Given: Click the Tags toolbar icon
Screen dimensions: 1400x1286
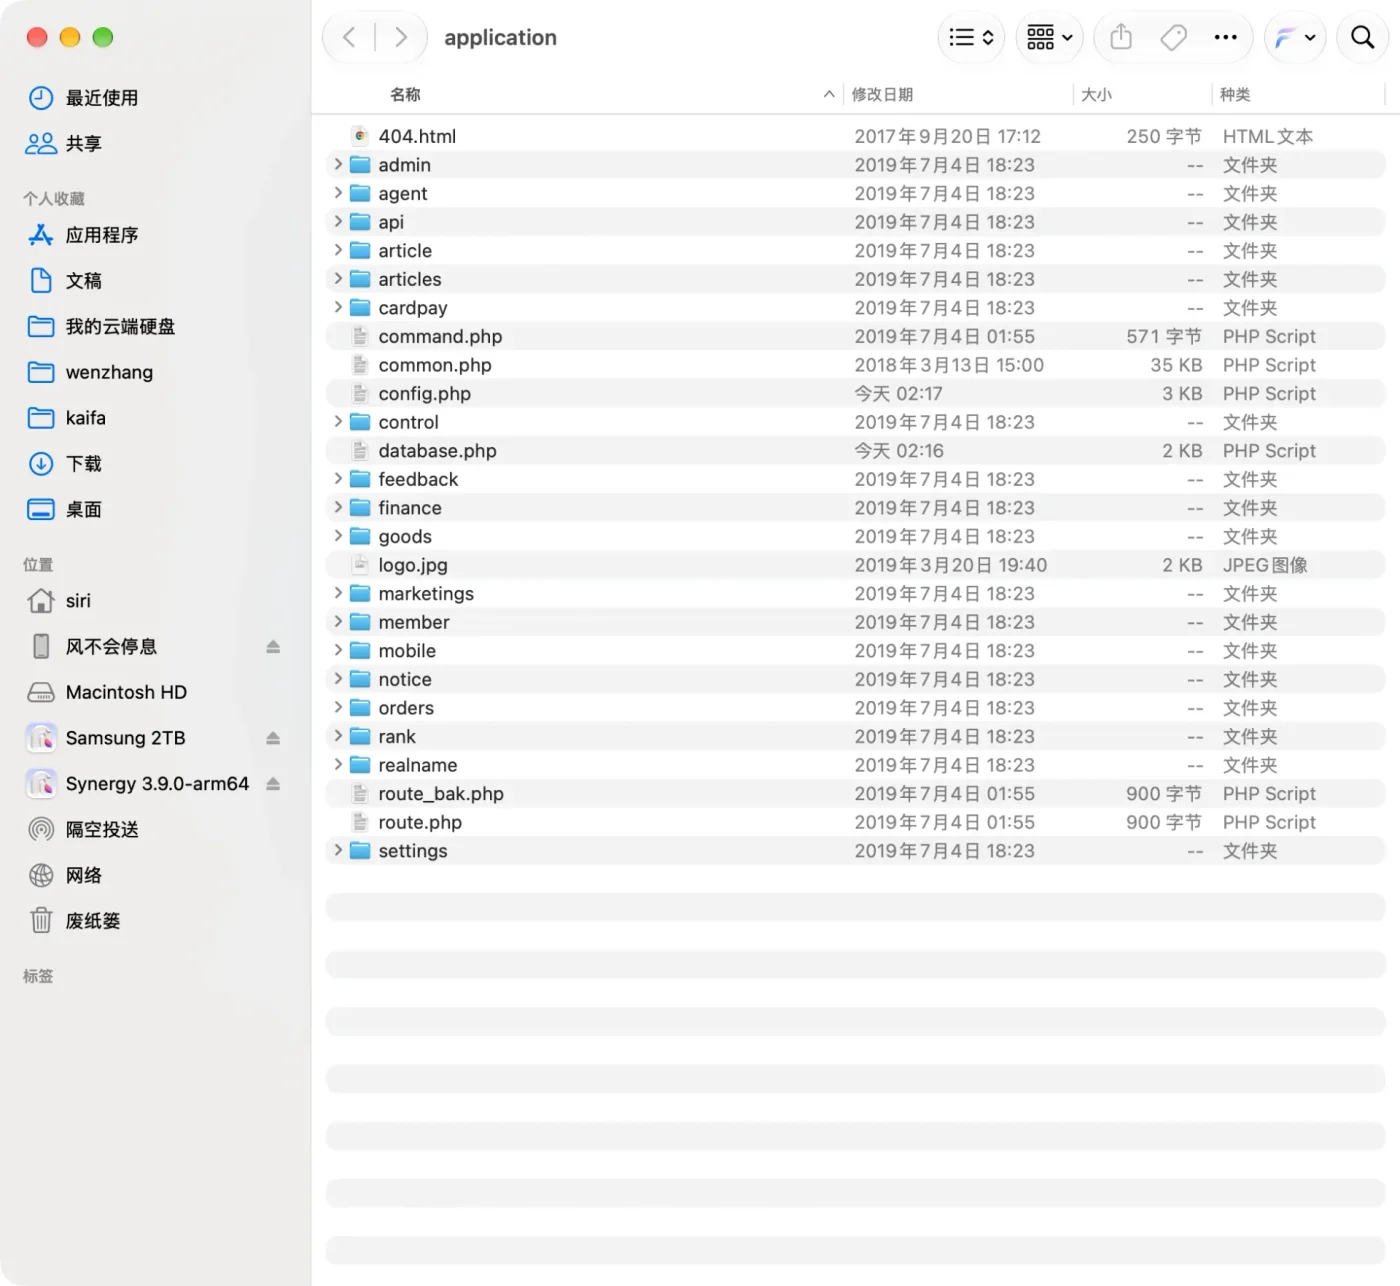Looking at the screenshot, I should click(1173, 38).
